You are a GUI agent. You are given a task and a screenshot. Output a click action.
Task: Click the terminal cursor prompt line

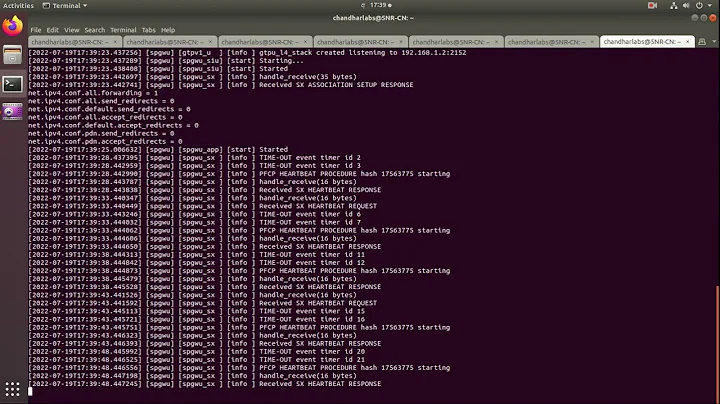point(30,392)
